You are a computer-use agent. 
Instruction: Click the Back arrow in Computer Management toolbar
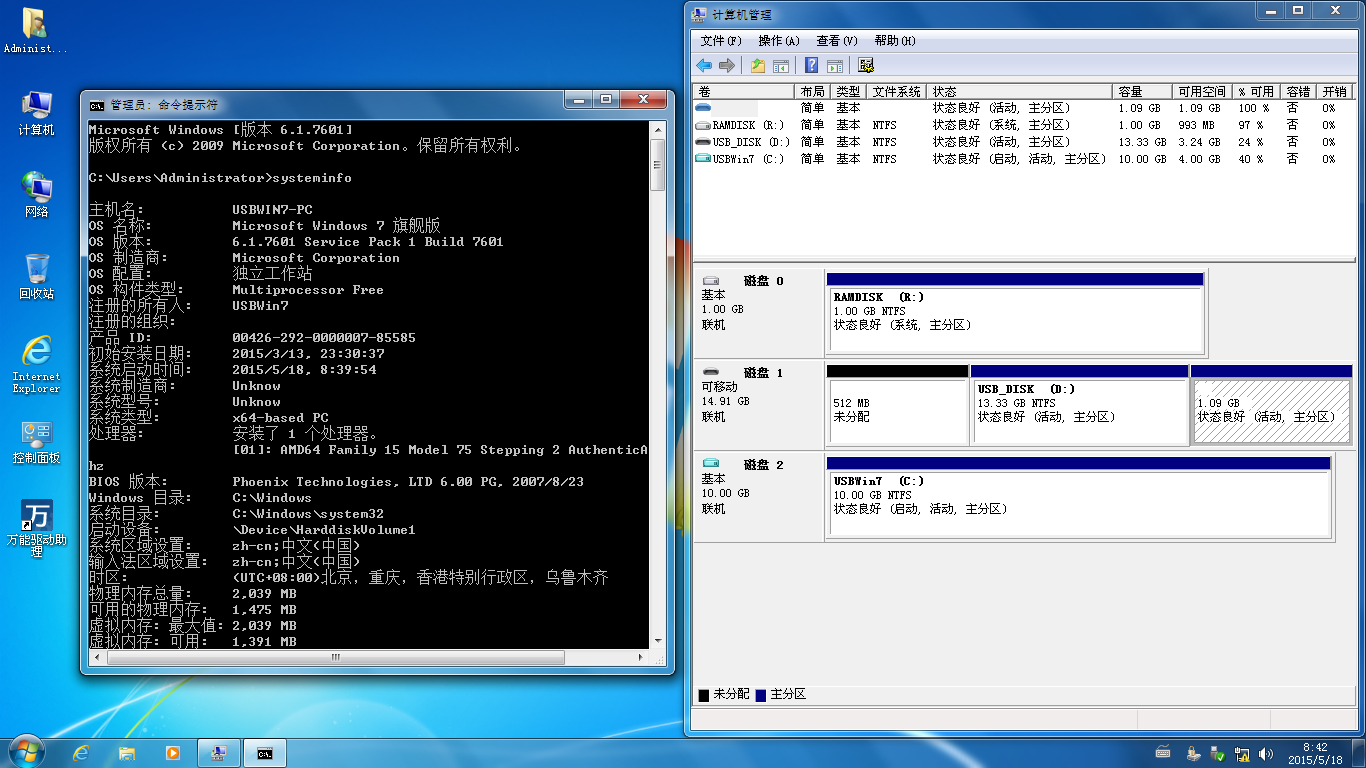coord(704,66)
